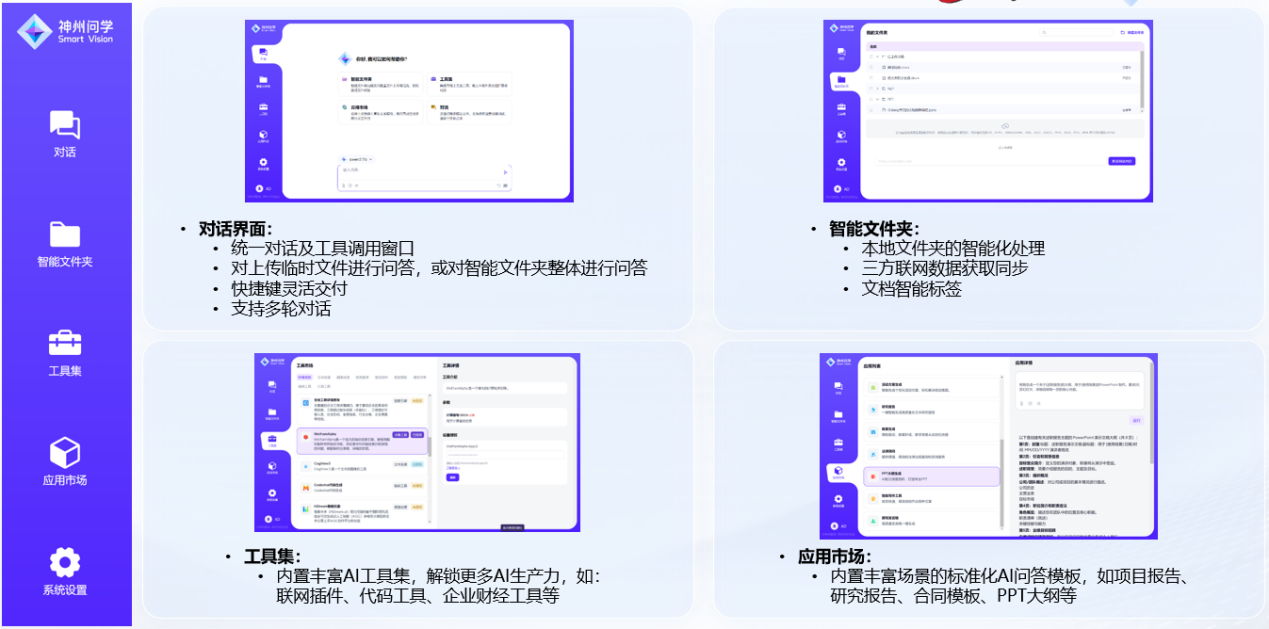Select the checkbox on the uploaded folder row

pyautogui.click(x=870, y=56)
